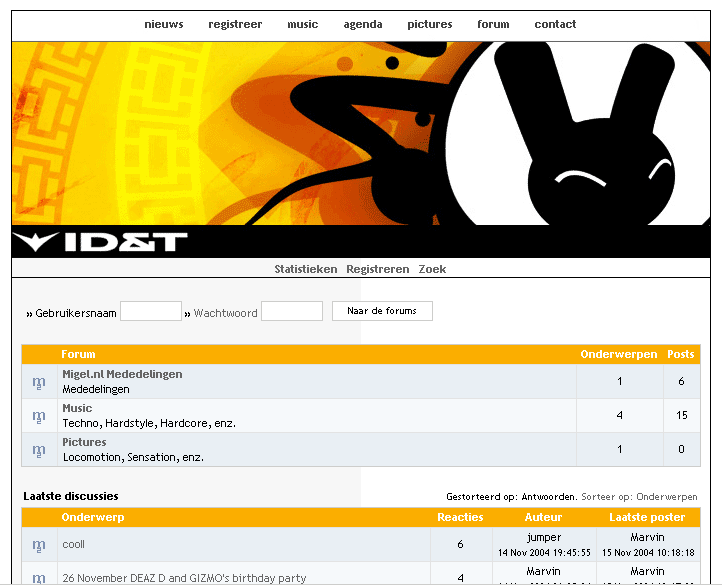Click the Onderwerp column header

[93, 517]
